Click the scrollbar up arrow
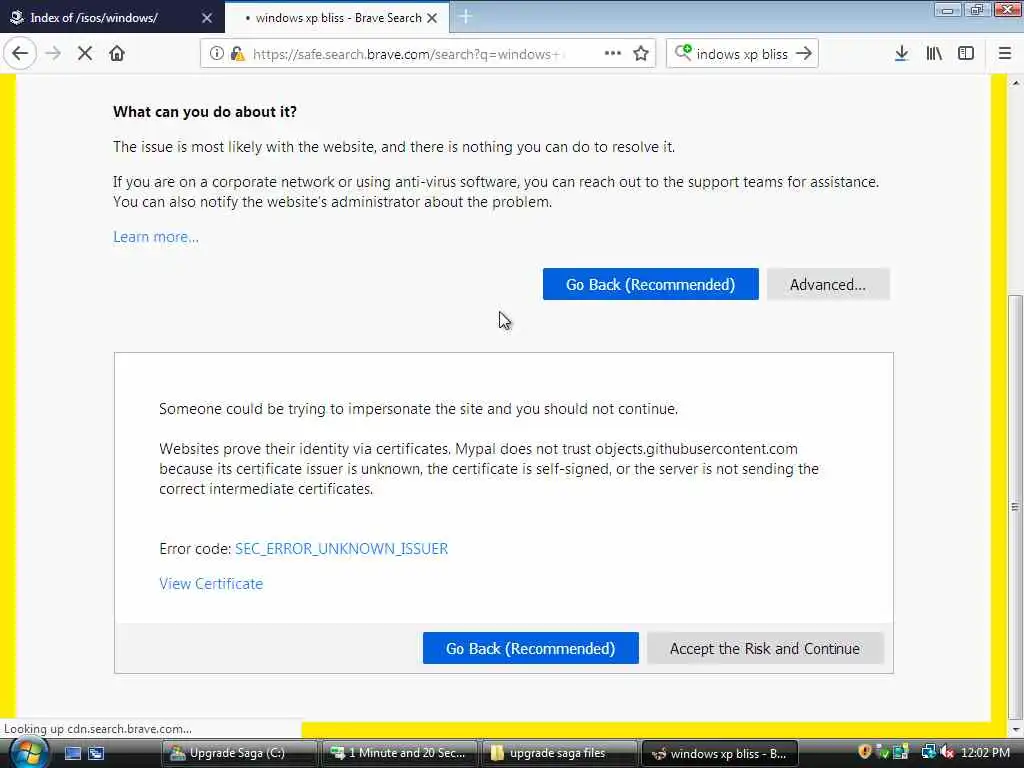The width and height of the screenshot is (1024, 768). pyautogui.click(x=1015, y=82)
